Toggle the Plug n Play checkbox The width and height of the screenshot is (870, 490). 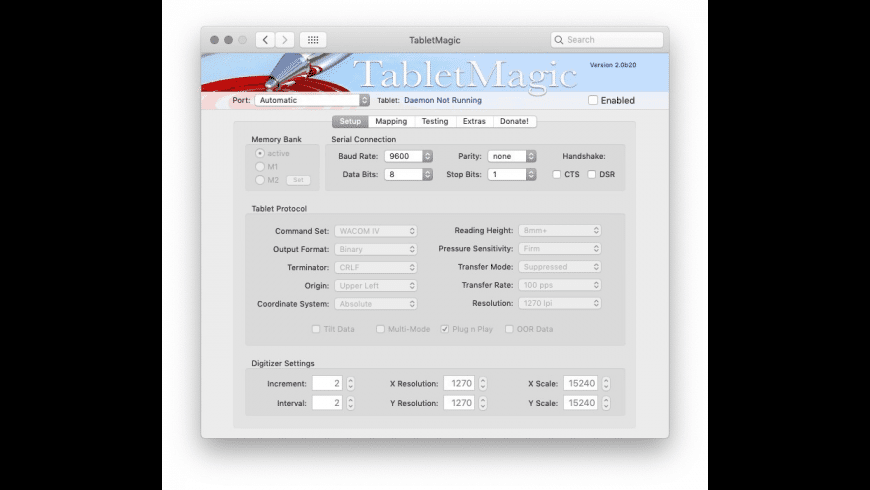coord(444,329)
